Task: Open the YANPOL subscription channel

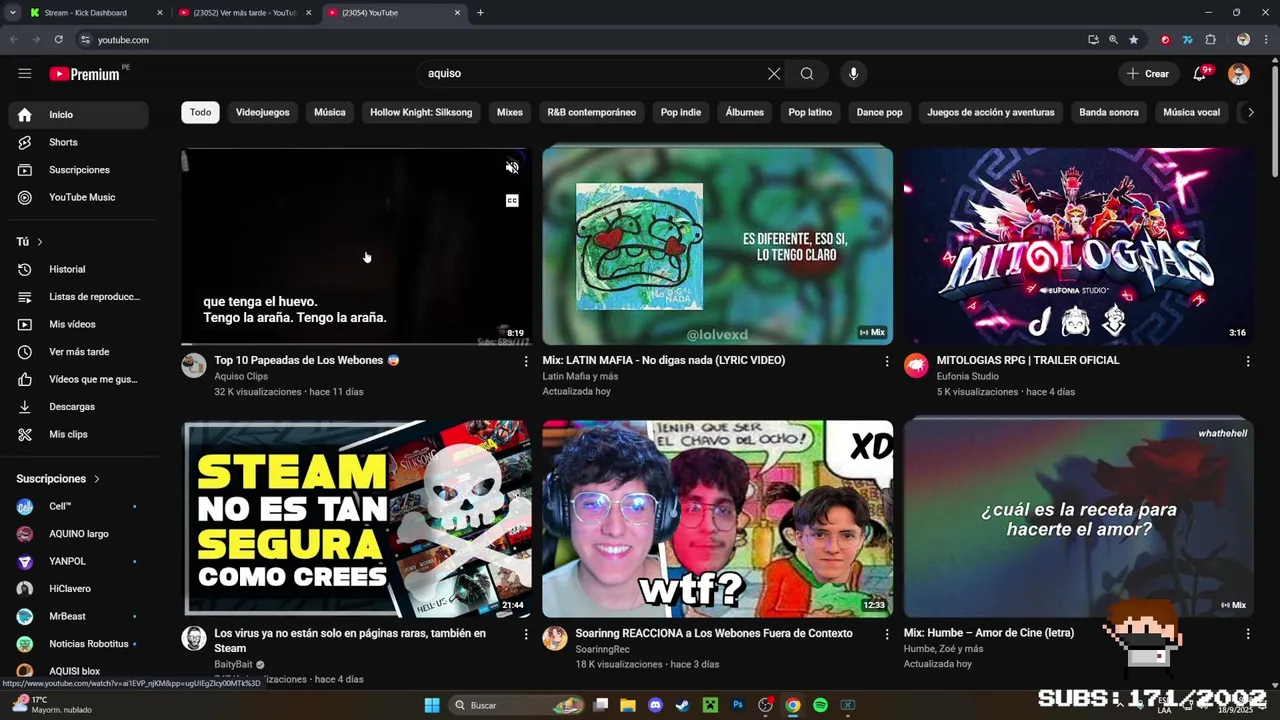Action: 78,562
